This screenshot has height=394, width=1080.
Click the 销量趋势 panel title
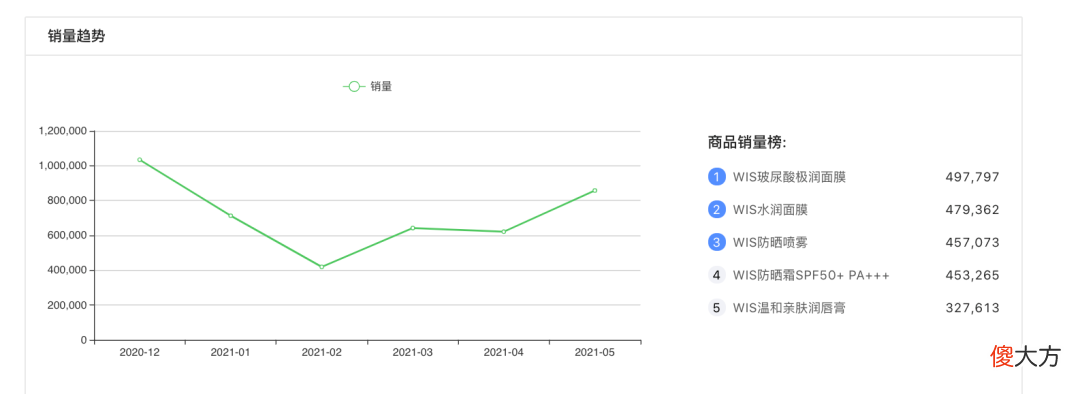(76, 37)
